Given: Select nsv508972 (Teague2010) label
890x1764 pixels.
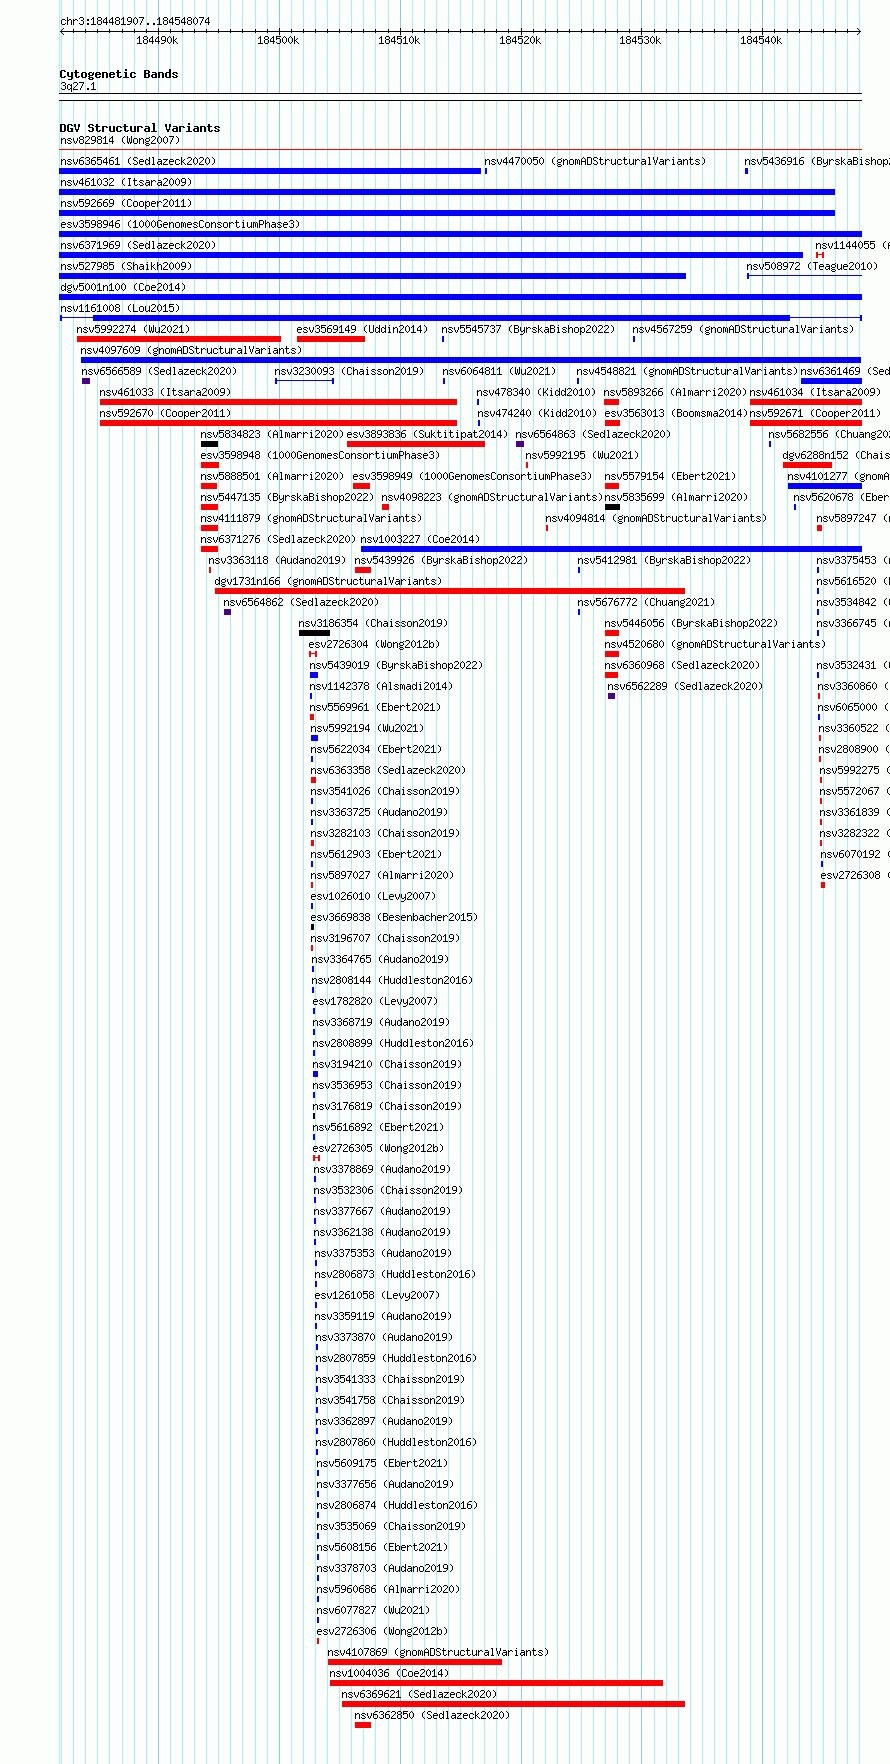Looking at the screenshot, I should (x=812, y=266).
